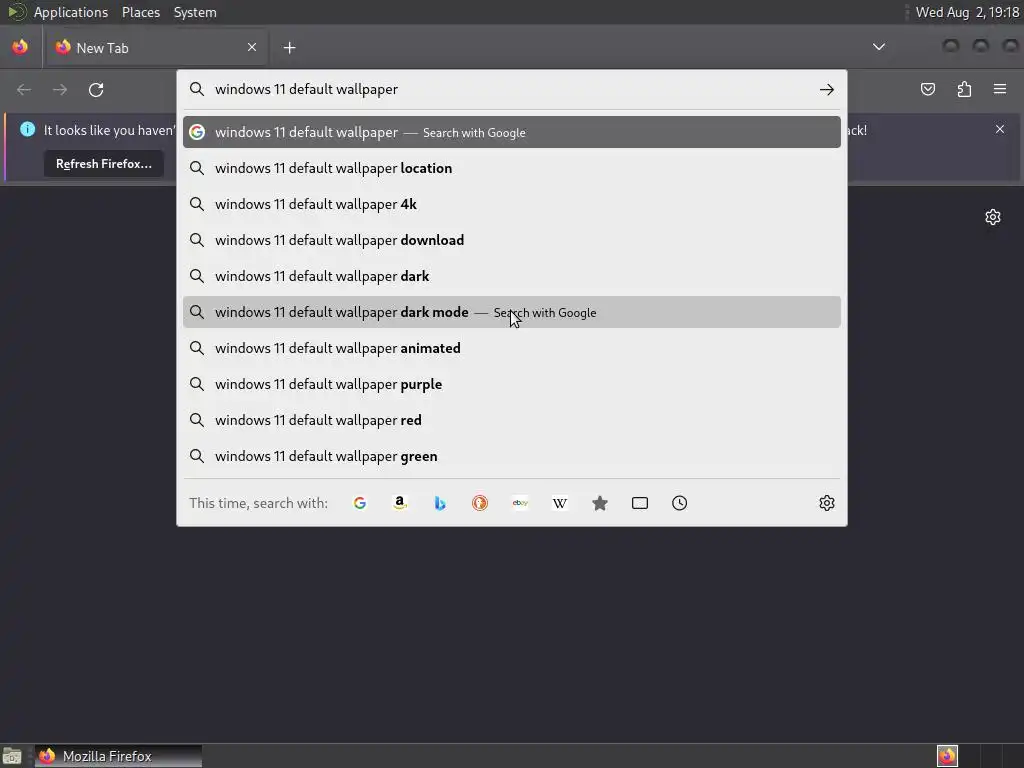Open search settings gear in dropdown
Screen dimensions: 1024x768
[x=827, y=503]
